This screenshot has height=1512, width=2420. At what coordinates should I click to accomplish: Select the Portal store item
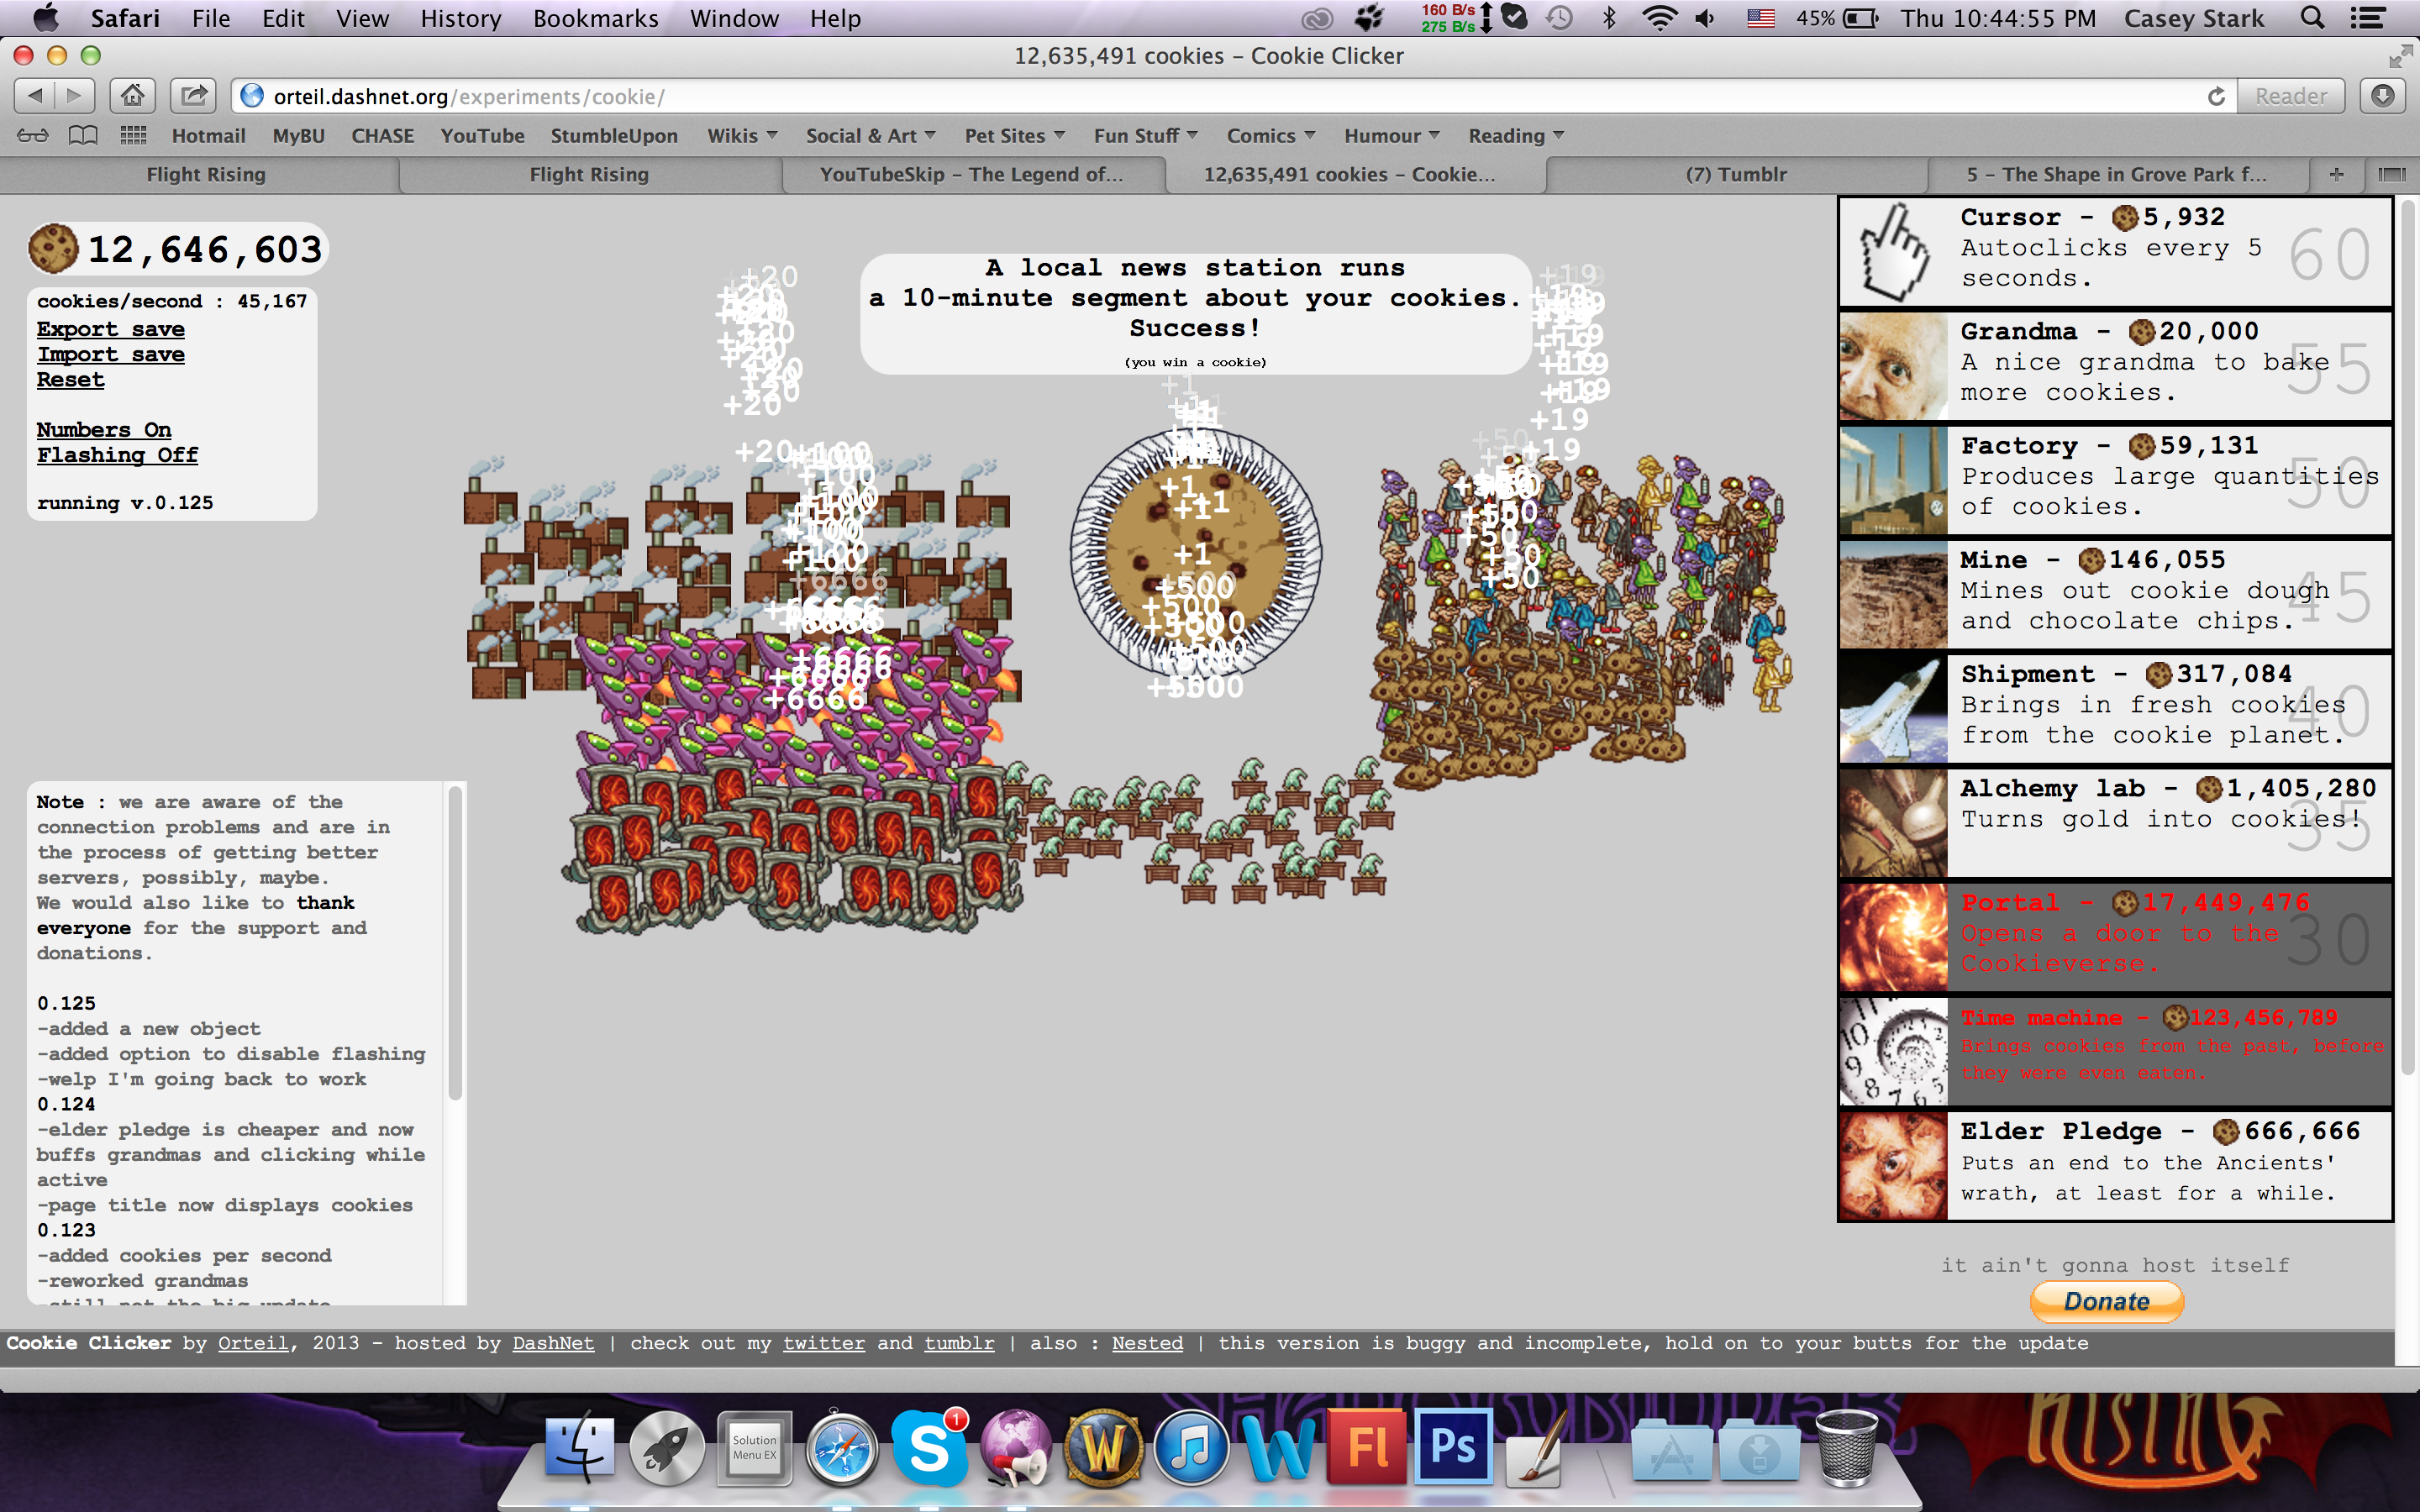pos(2115,938)
